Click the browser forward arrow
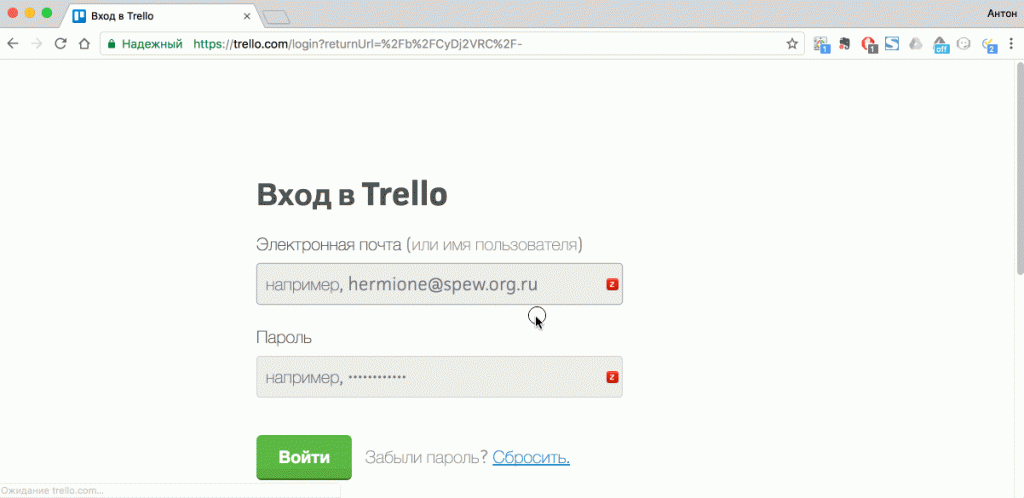This screenshot has height=498, width=1024. (37, 44)
